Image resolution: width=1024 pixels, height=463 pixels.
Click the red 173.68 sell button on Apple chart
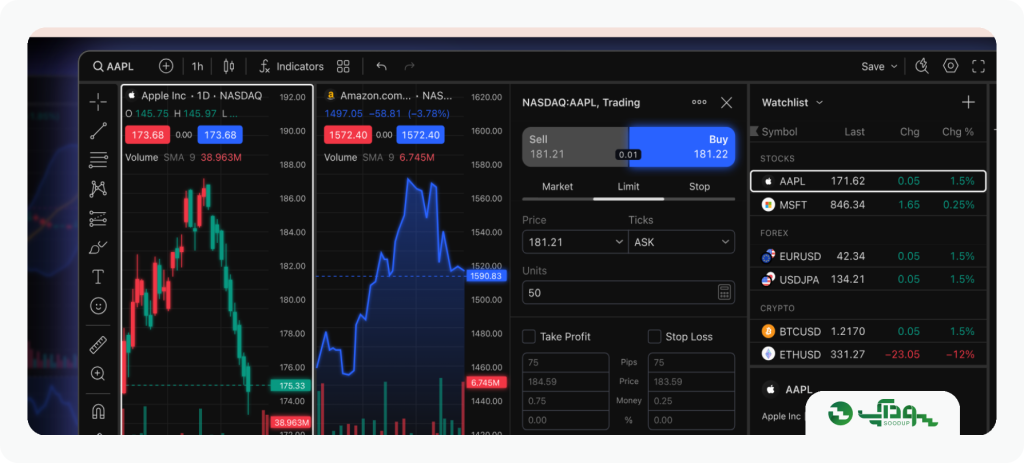tap(148, 135)
